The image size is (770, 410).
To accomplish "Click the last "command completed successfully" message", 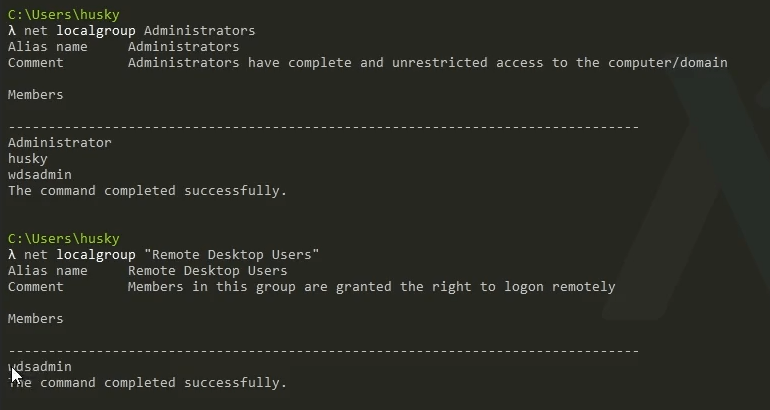I will point(147,383).
